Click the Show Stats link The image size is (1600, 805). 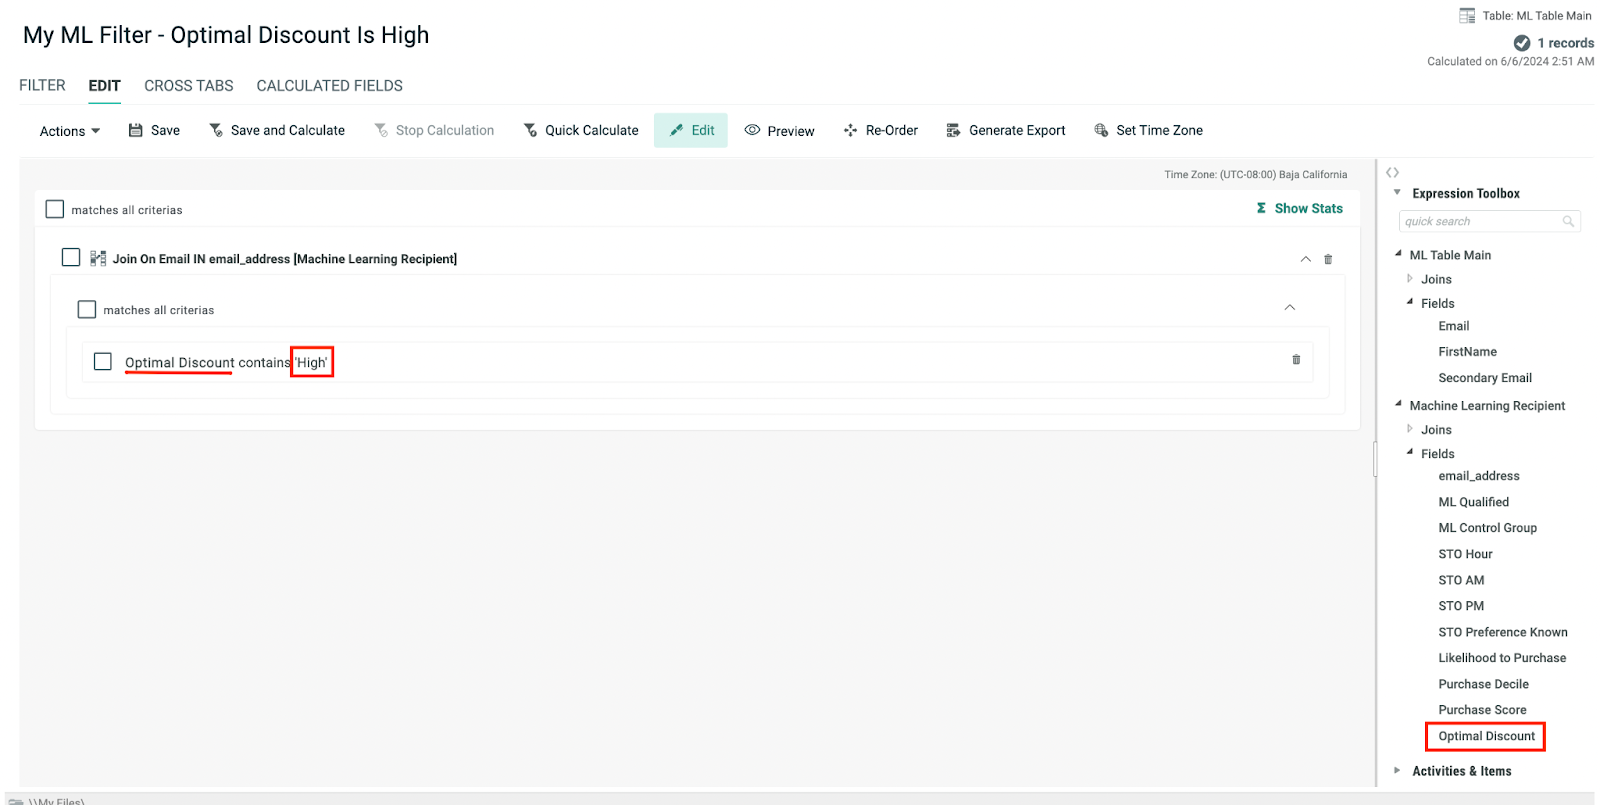click(1299, 208)
